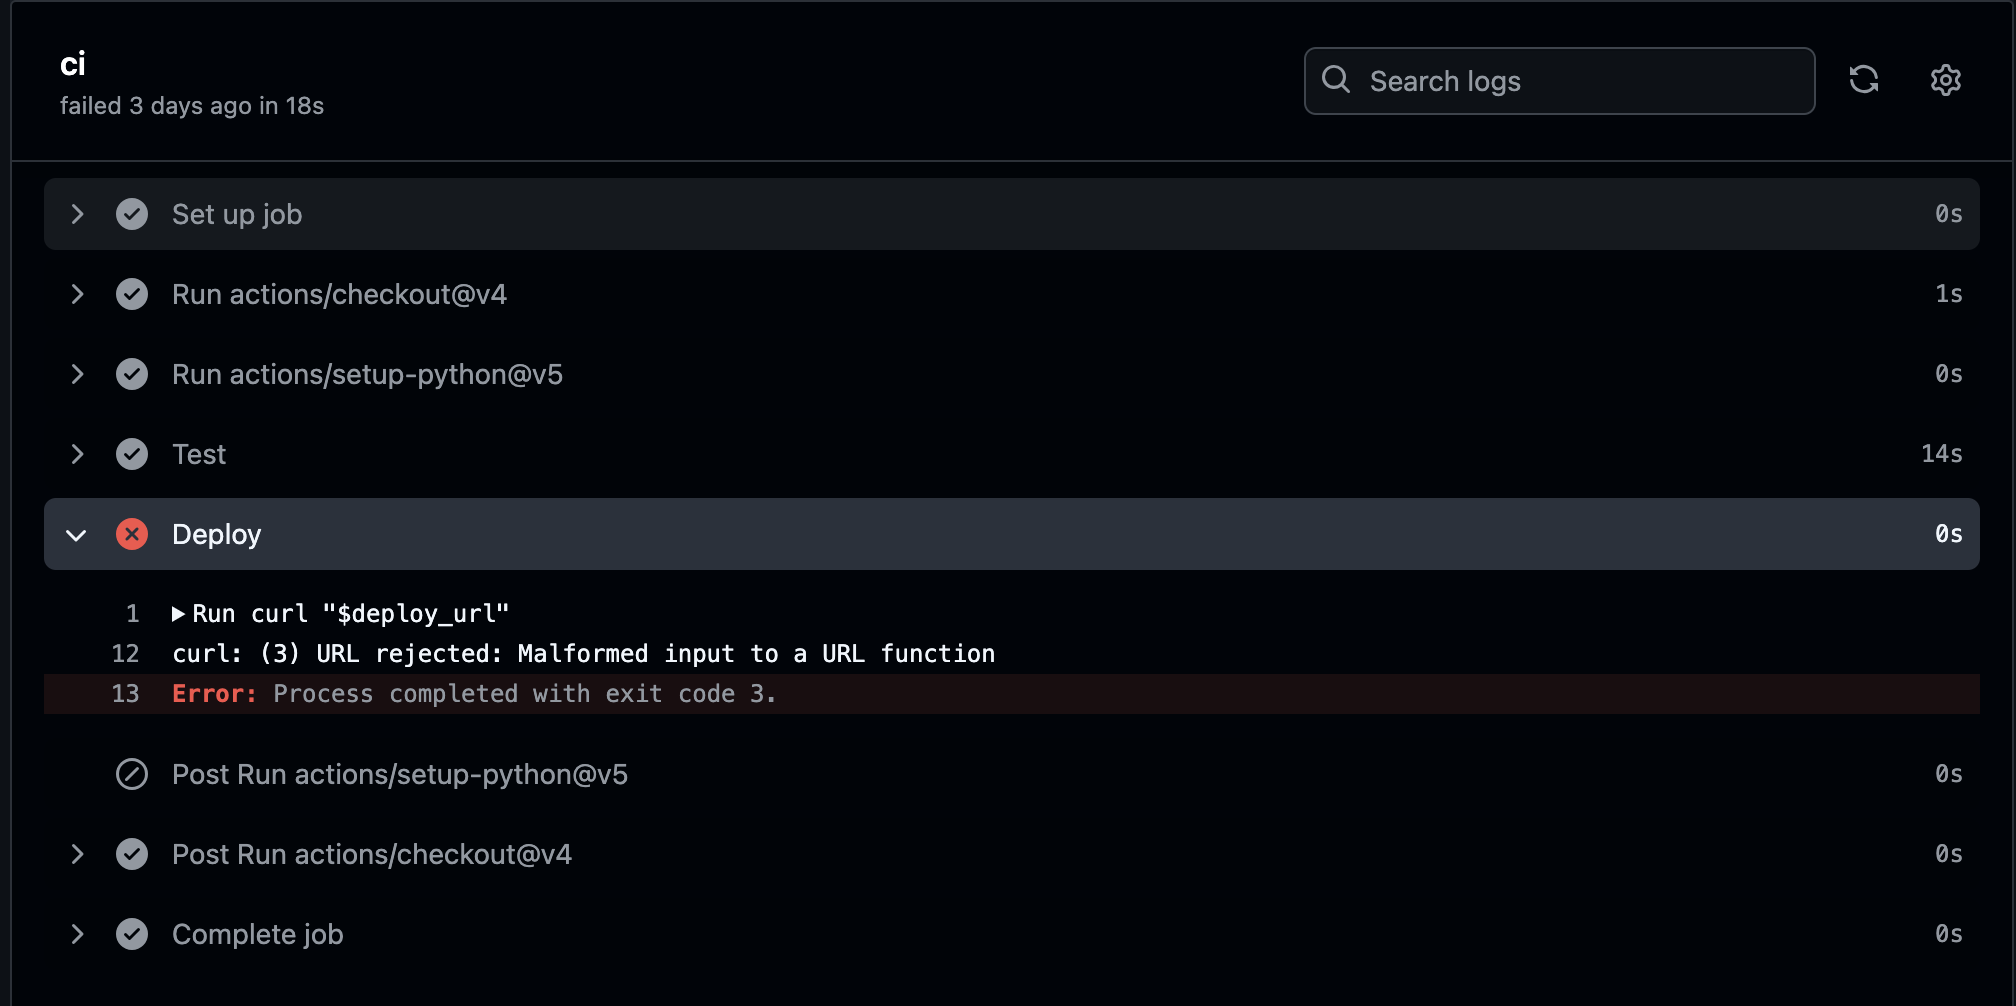Click the 0s duration of Post Run actions/setup-python@v5
2016x1006 pixels.
pos(1949,774)
